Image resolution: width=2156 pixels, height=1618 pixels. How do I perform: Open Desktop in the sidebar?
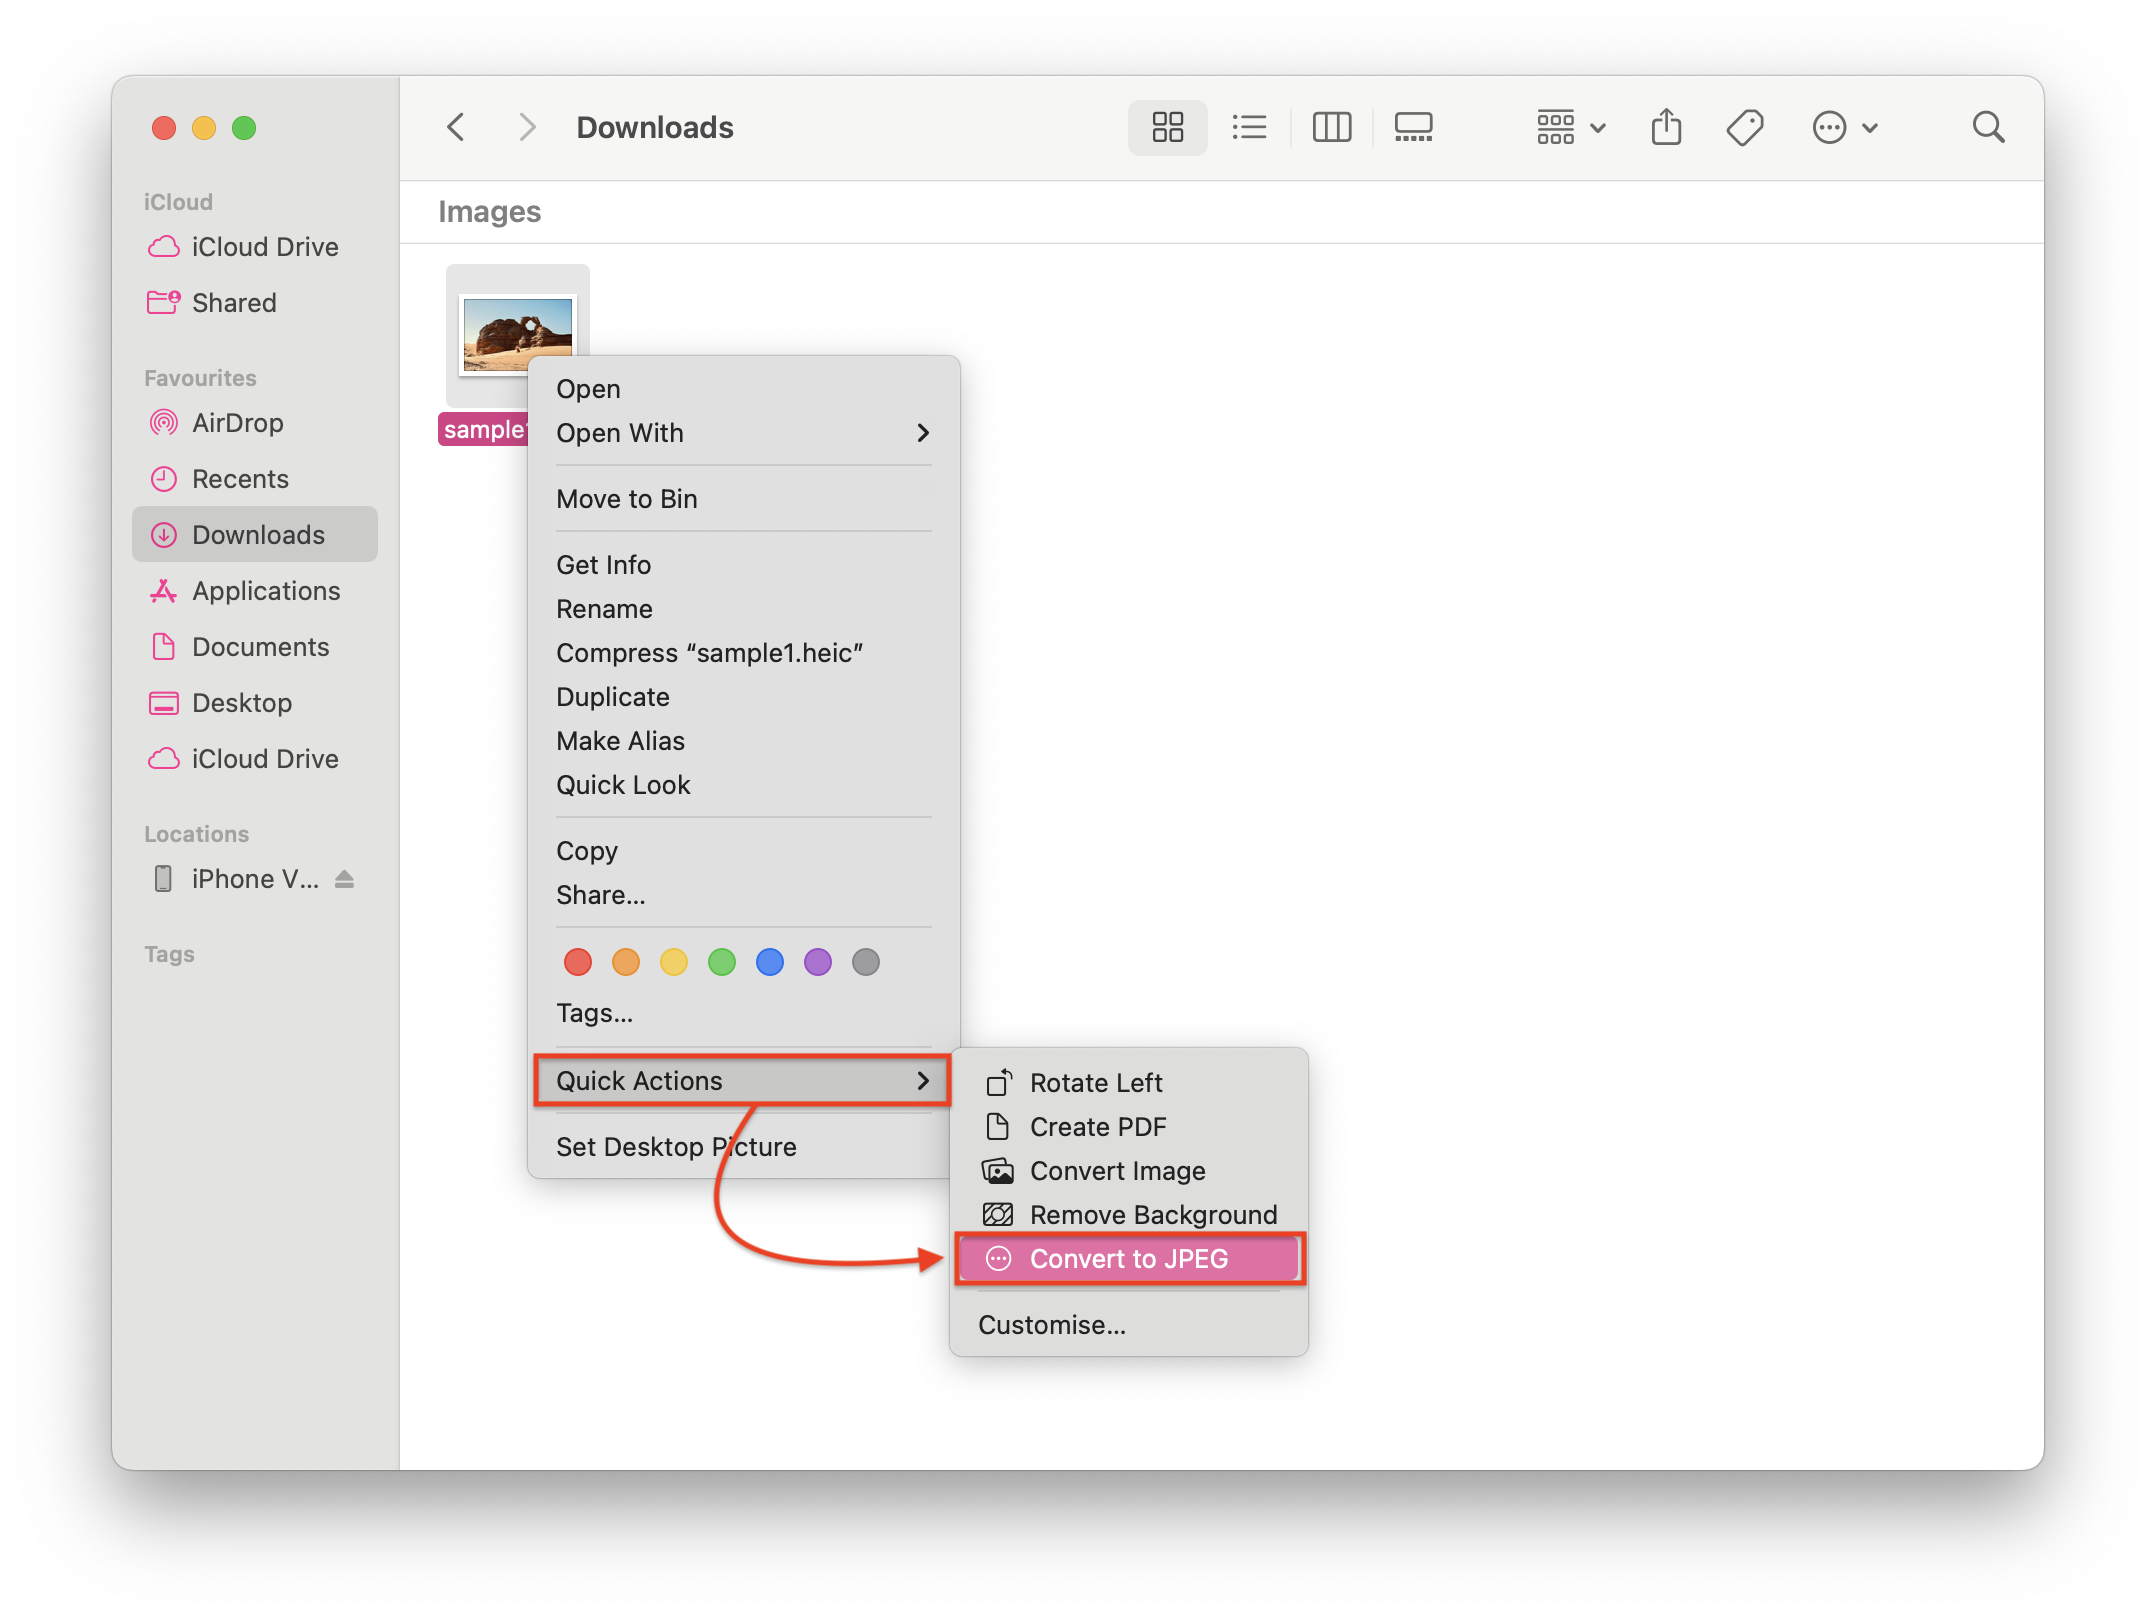[x=255, y=703]
